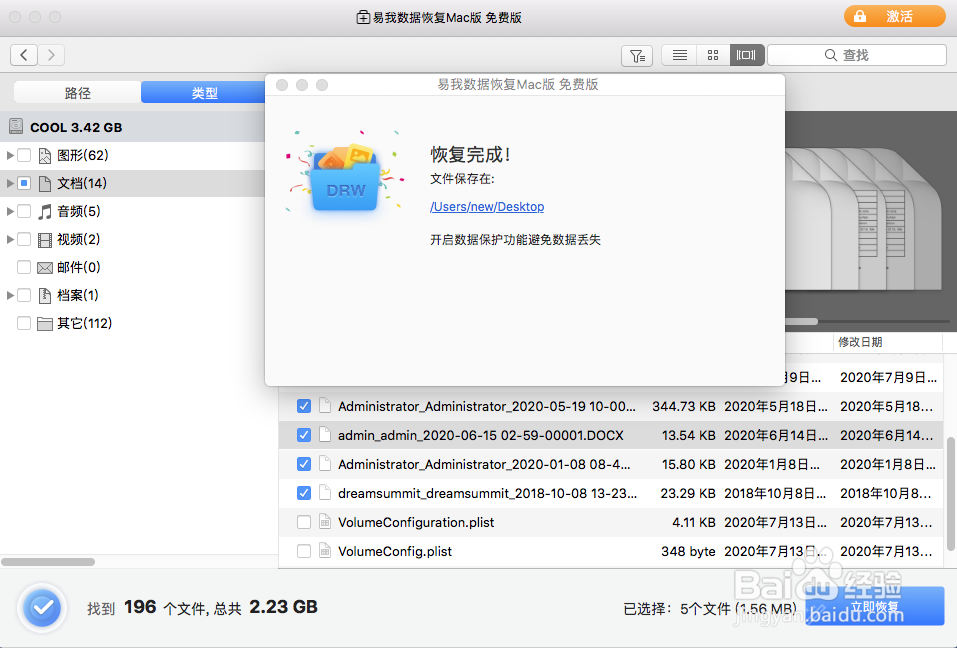The image size is (957, 648).
Task: Check the VolumeConfiguration.plist checkbox
Action: click(x=304, y=522)
